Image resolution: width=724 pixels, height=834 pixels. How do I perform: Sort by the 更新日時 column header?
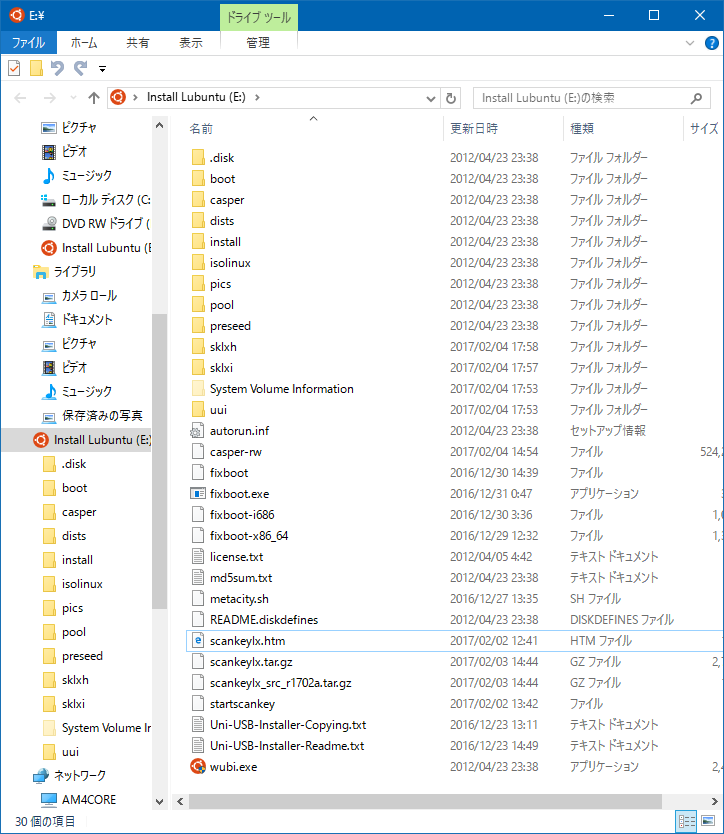[474, 129]
